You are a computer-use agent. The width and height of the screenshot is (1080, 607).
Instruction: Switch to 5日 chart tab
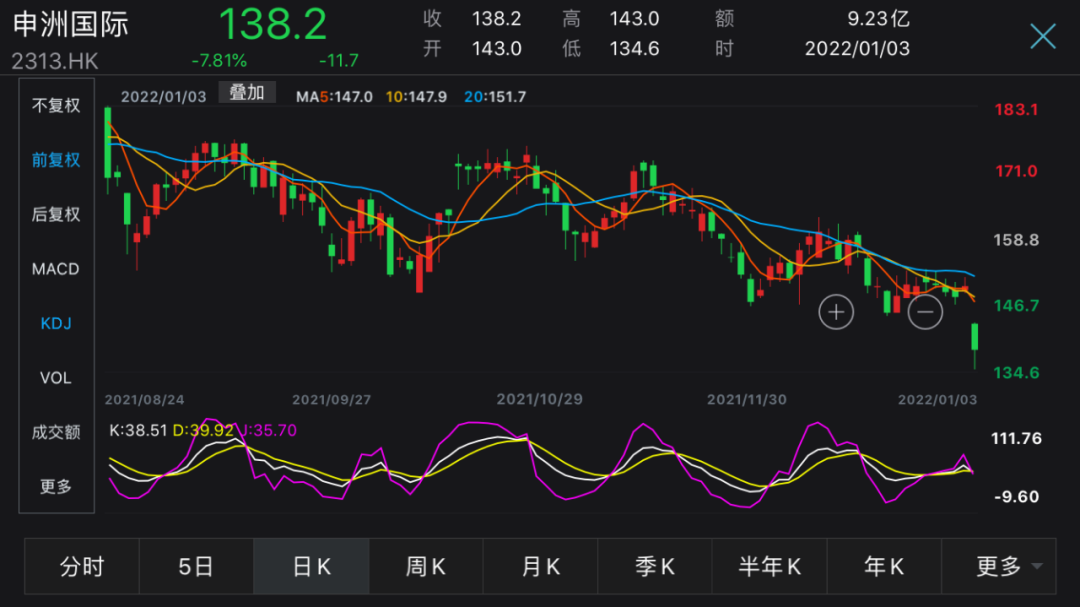(x=196, y=566)
